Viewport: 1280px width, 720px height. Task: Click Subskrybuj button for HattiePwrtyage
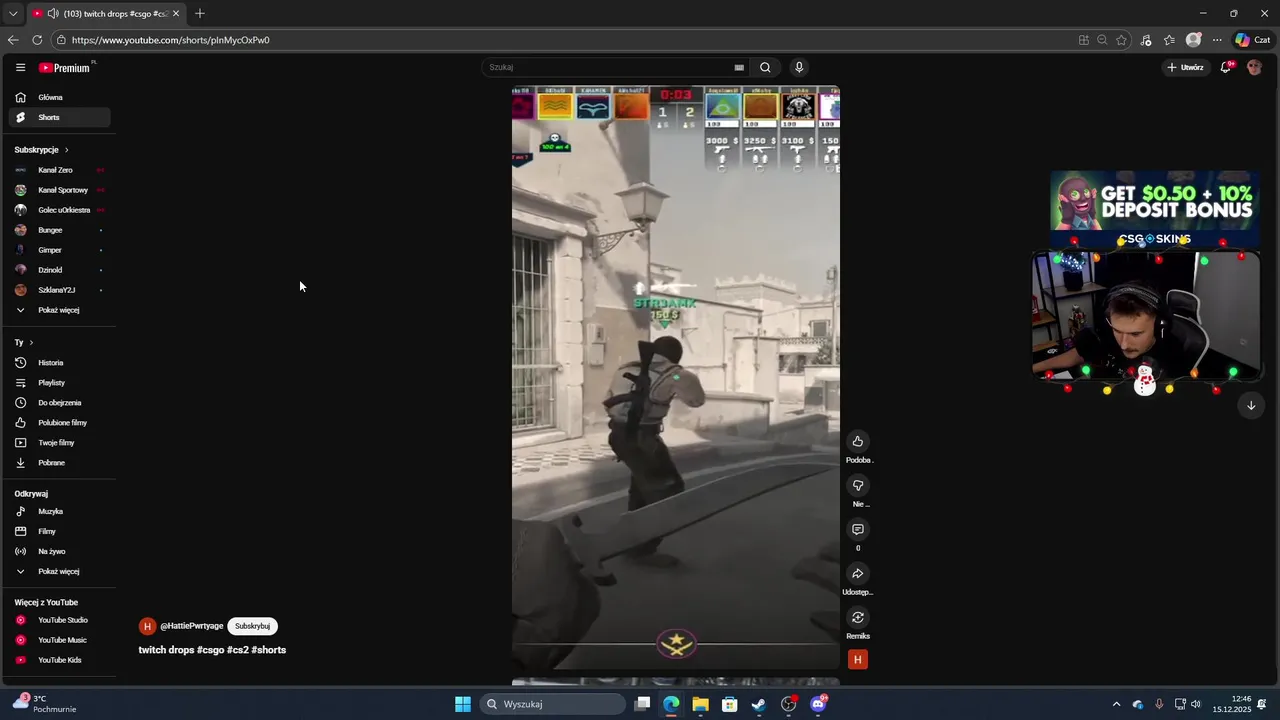click(252, 626)
